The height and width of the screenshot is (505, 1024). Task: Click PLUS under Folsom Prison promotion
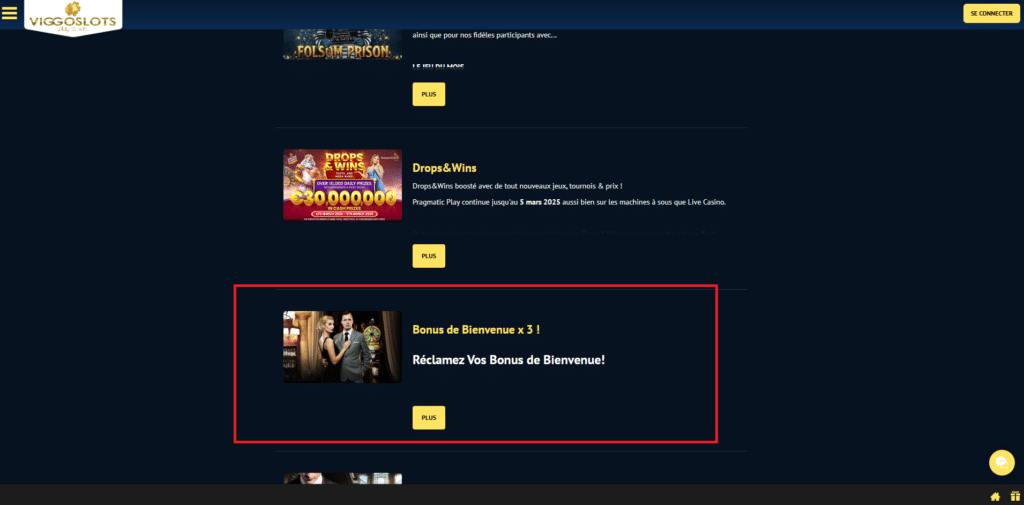(x=428, y=94)
